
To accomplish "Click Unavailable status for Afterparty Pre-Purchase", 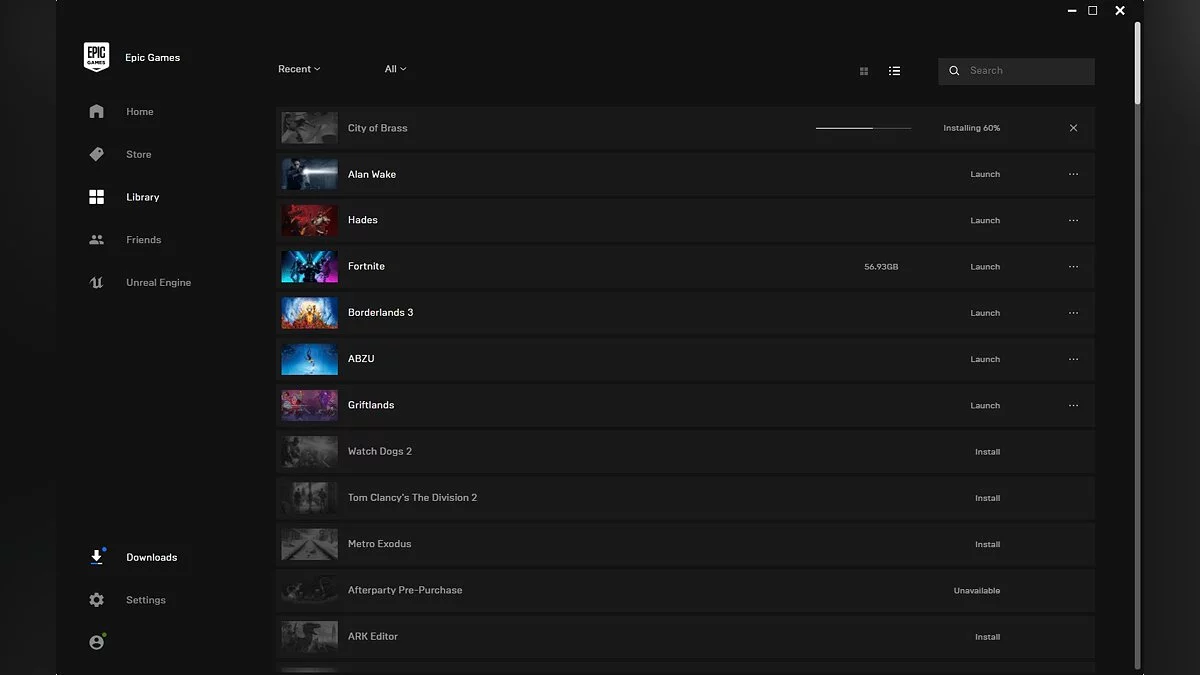I will (977, 590).
